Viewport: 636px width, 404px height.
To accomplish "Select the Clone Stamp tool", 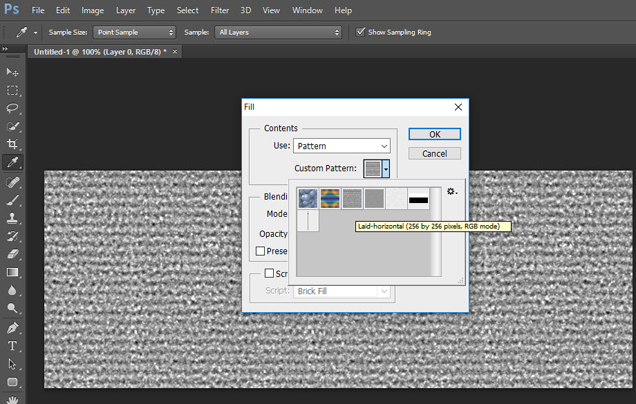I will pos(13,217).
